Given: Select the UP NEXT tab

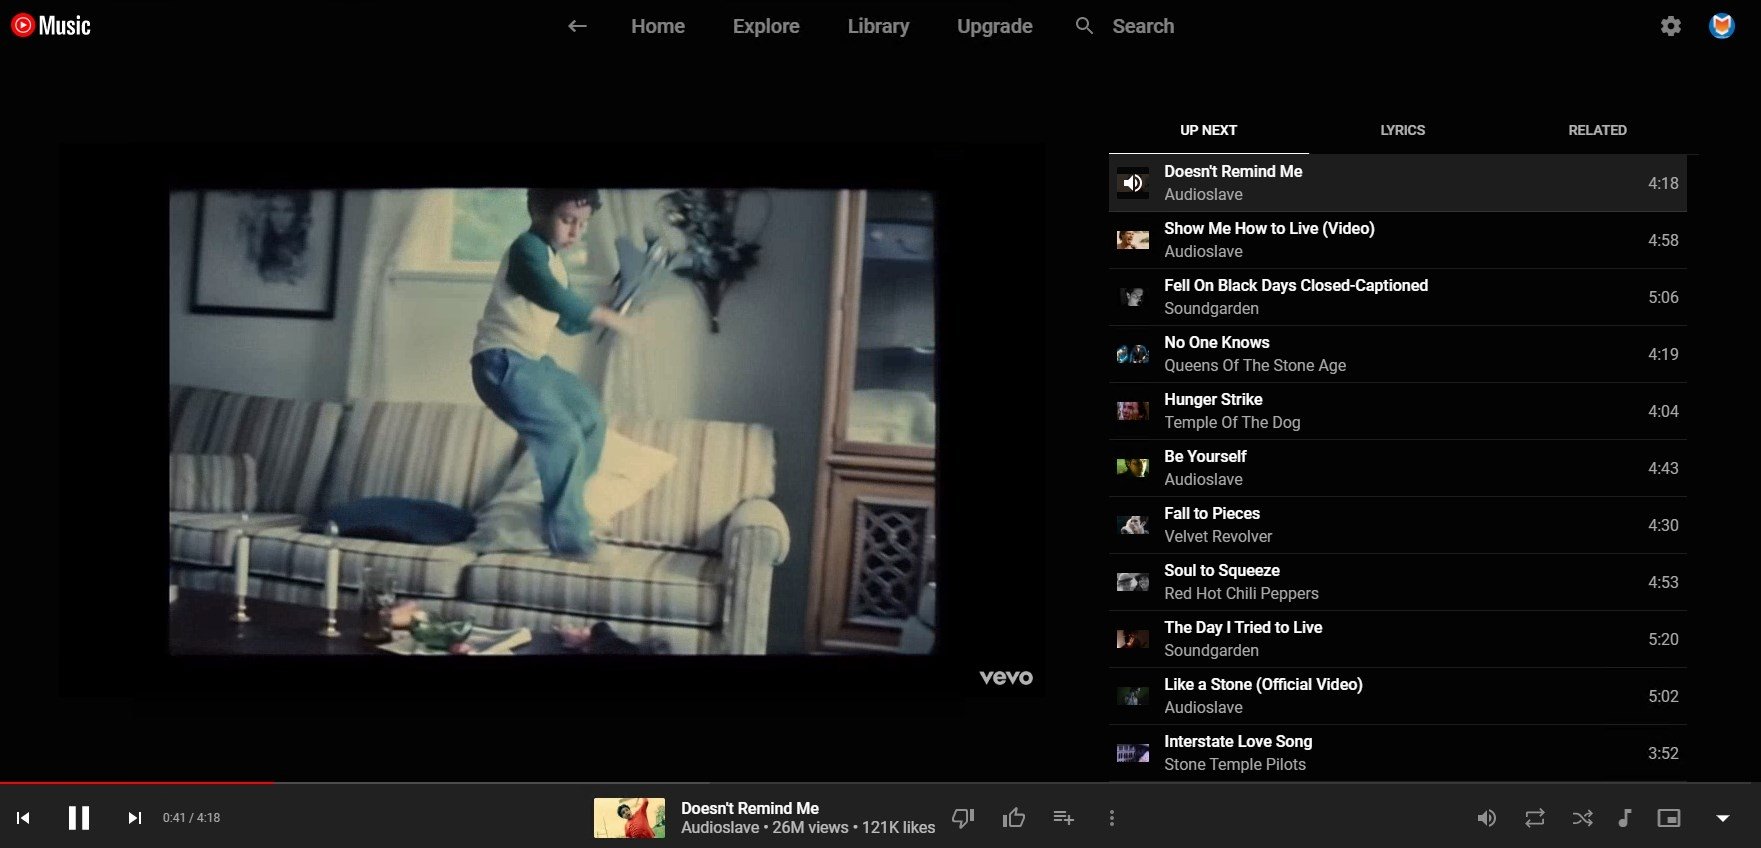Looking at the screenshot, I should (1208, 130).
